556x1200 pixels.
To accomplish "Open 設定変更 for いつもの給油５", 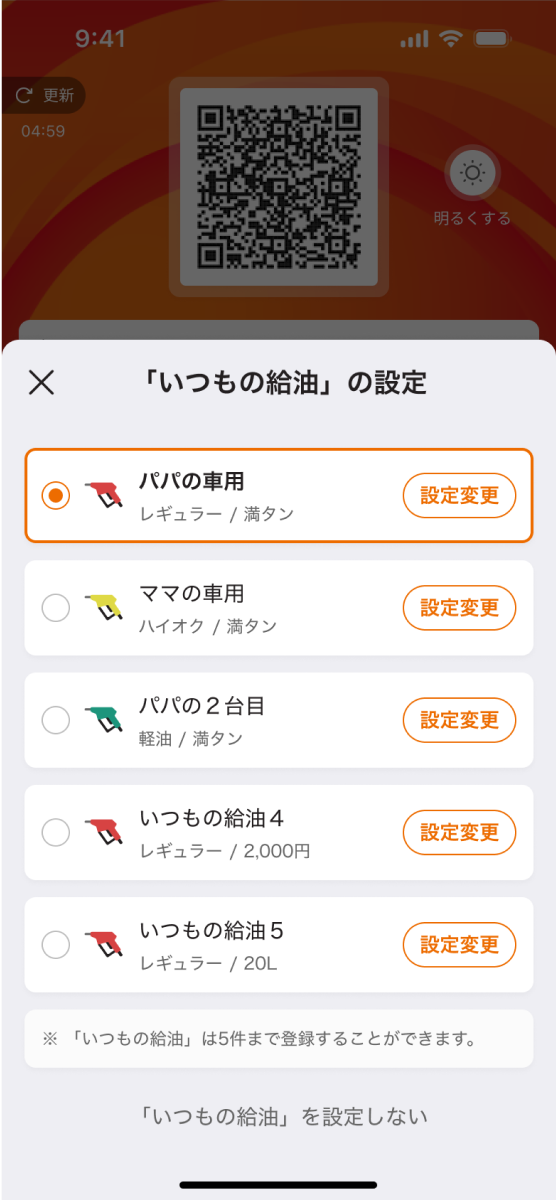I will [459, 944].
